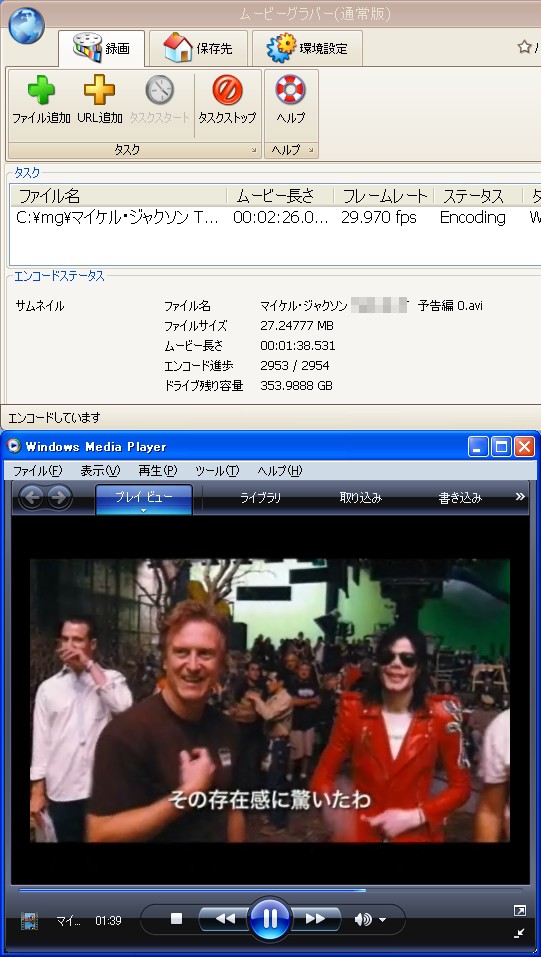
Task: Switch to the 録画 tab
Action: (101, 48)
